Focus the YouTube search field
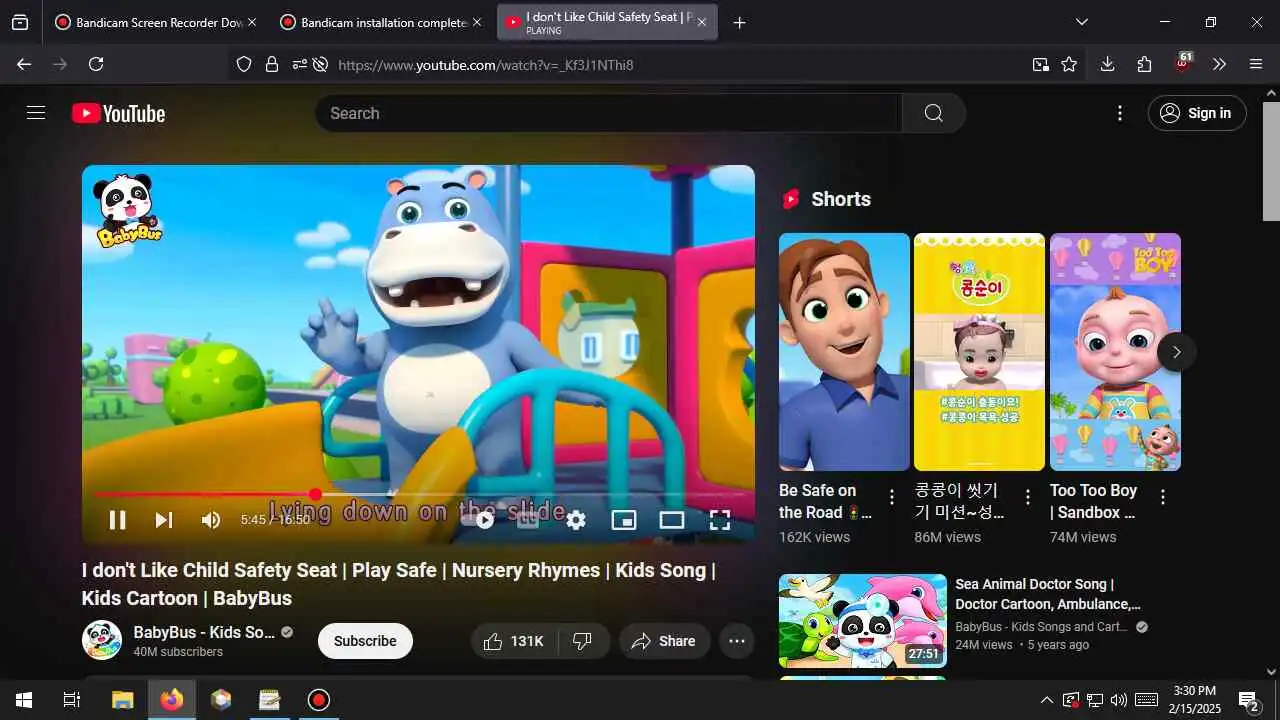Viewport: 1280px width, 720px height. click(609, 113)
